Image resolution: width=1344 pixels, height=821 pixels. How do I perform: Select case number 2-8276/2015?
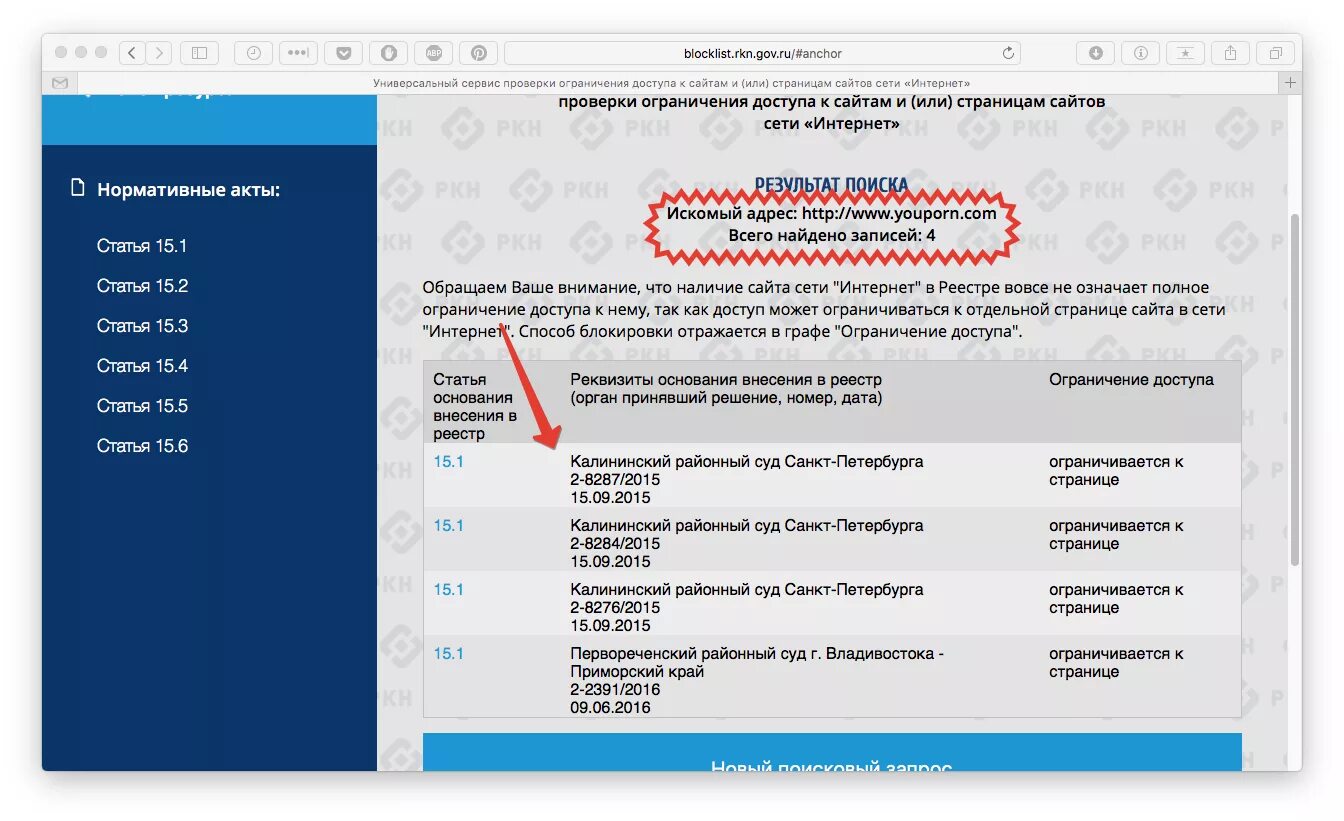click(x=615, y=608)
